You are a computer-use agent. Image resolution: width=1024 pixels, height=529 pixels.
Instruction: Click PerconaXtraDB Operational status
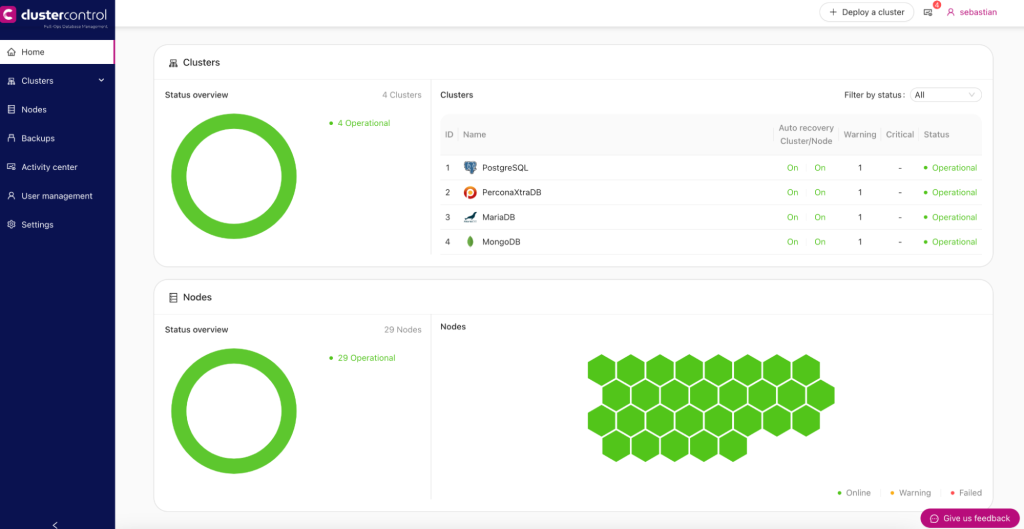tap(950, 193)
